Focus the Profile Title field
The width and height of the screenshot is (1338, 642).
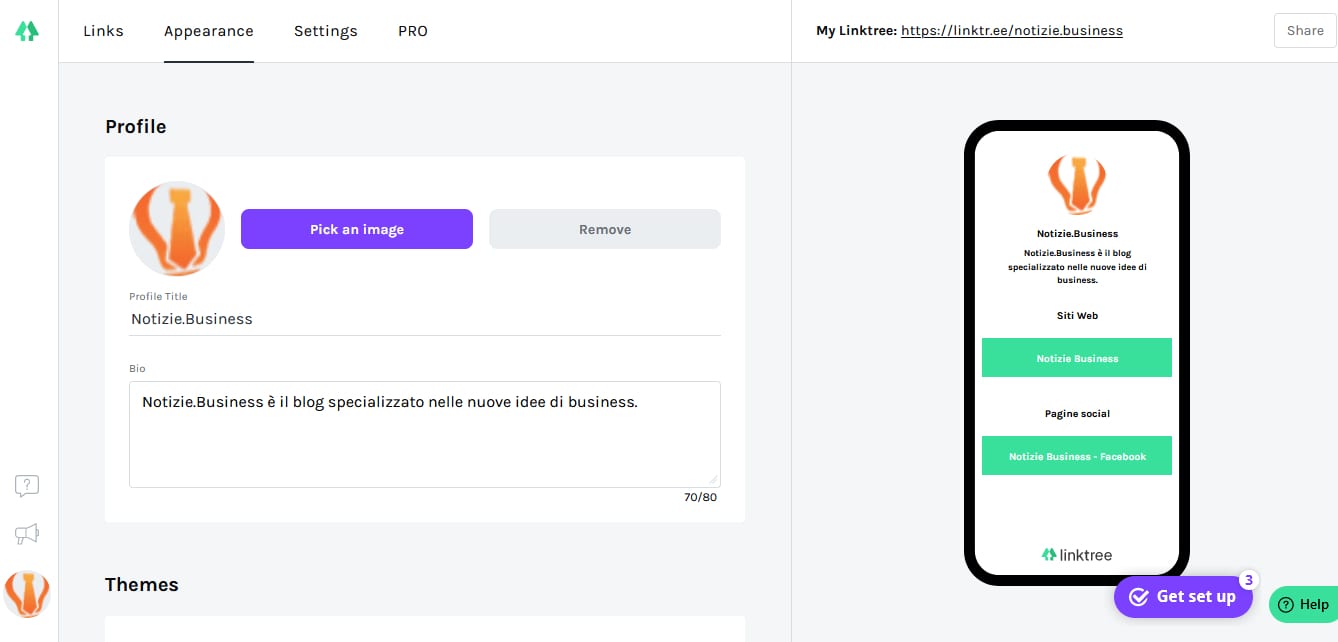pos(425,319)
